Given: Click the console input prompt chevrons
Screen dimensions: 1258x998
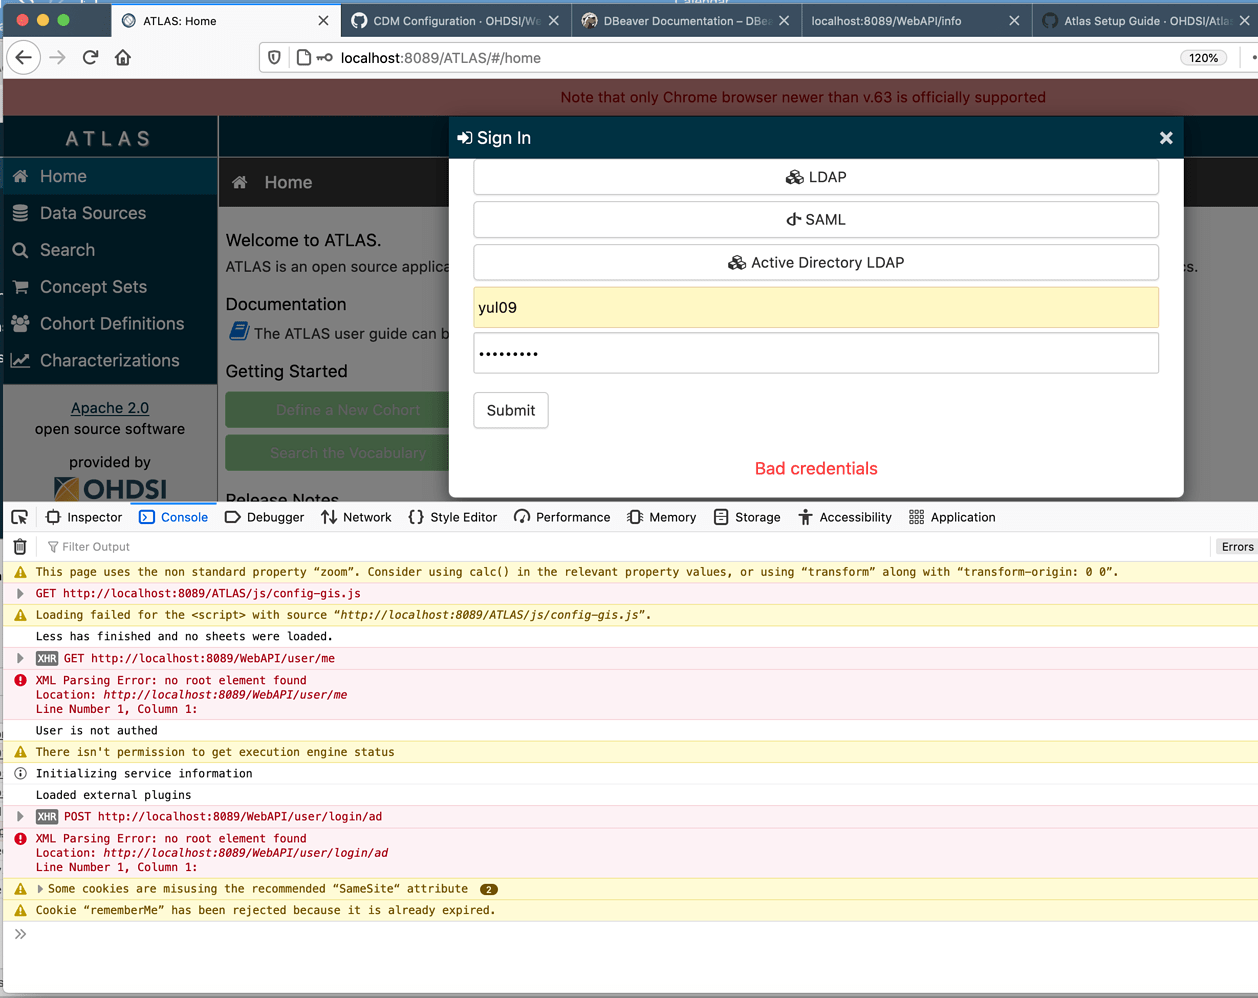Looking at the screenshot, I should pyautogui.click(x=20, y=934).
